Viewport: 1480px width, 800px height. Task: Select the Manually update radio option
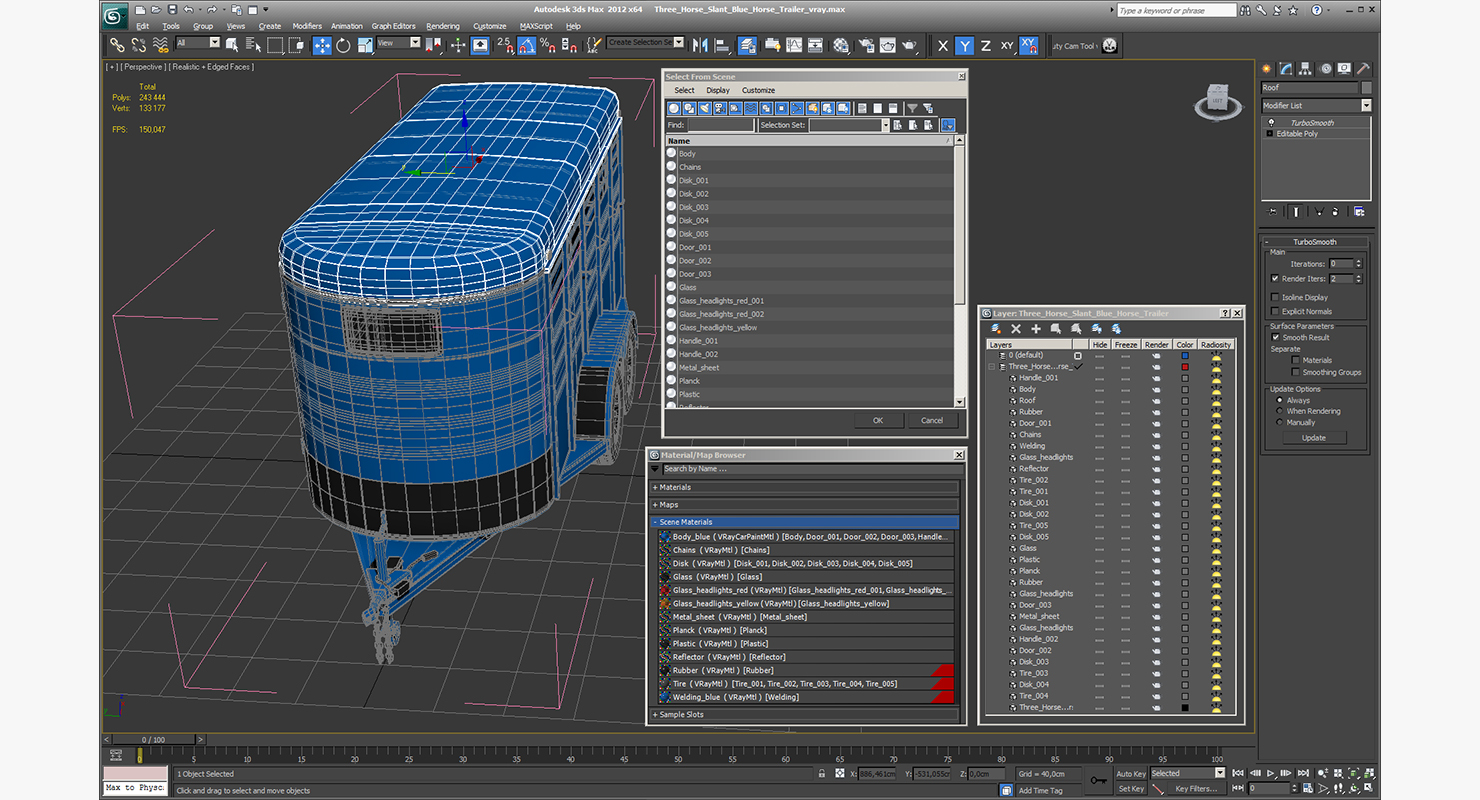[1280, 422]
